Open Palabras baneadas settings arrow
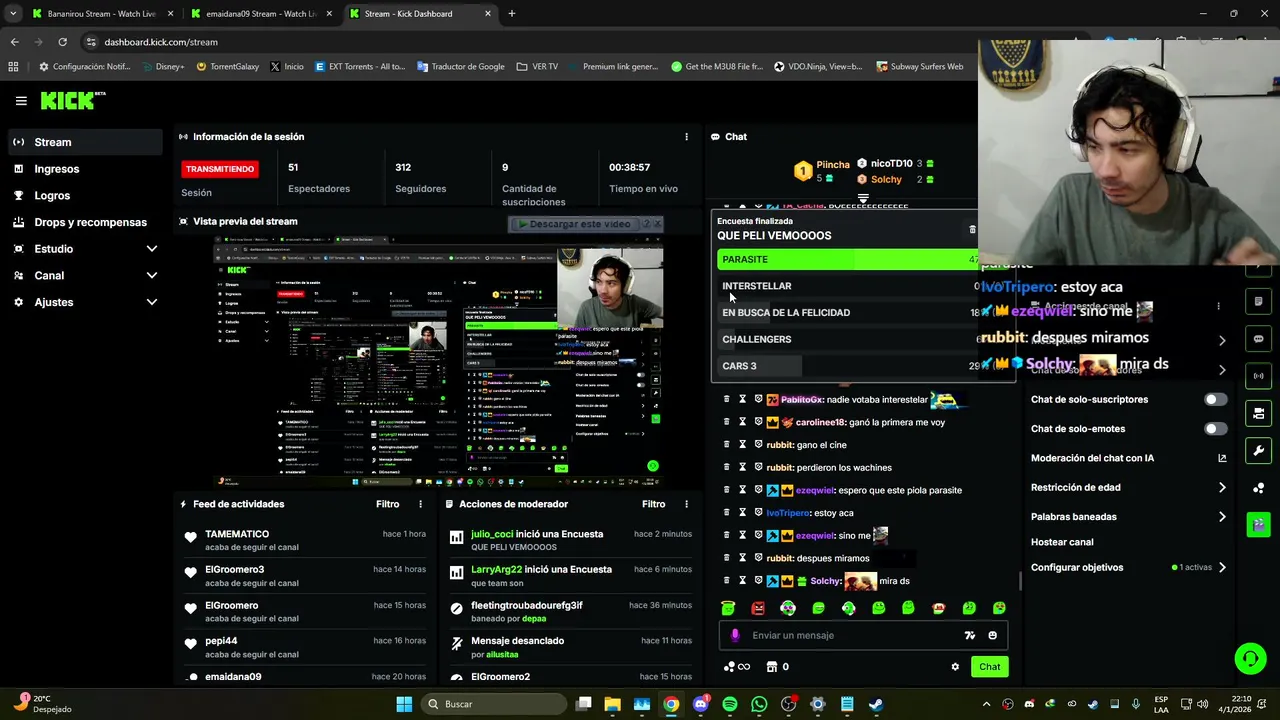The height and width of the screenshot is (720, 1280). coord(1222,517)
